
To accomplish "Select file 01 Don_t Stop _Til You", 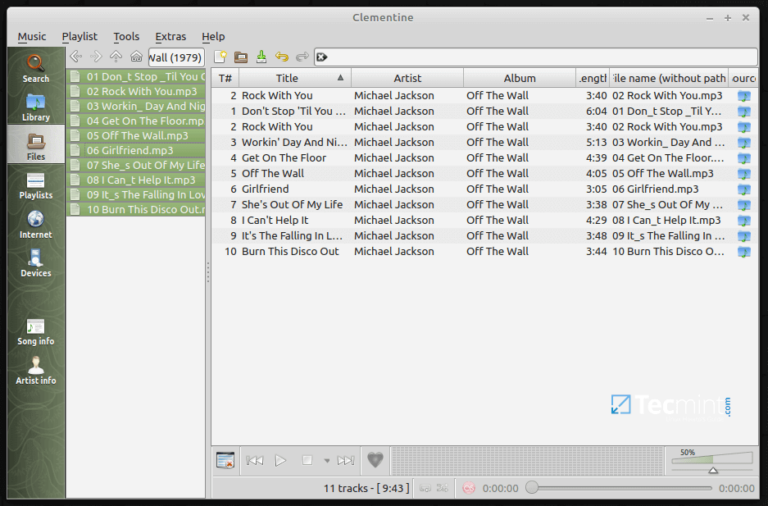I will point(136,76).
